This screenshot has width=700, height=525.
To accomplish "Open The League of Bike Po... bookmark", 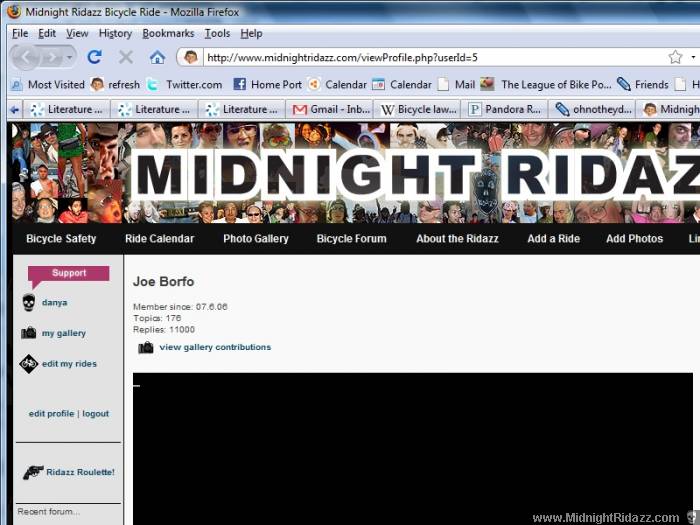I will tap(546, 84).
